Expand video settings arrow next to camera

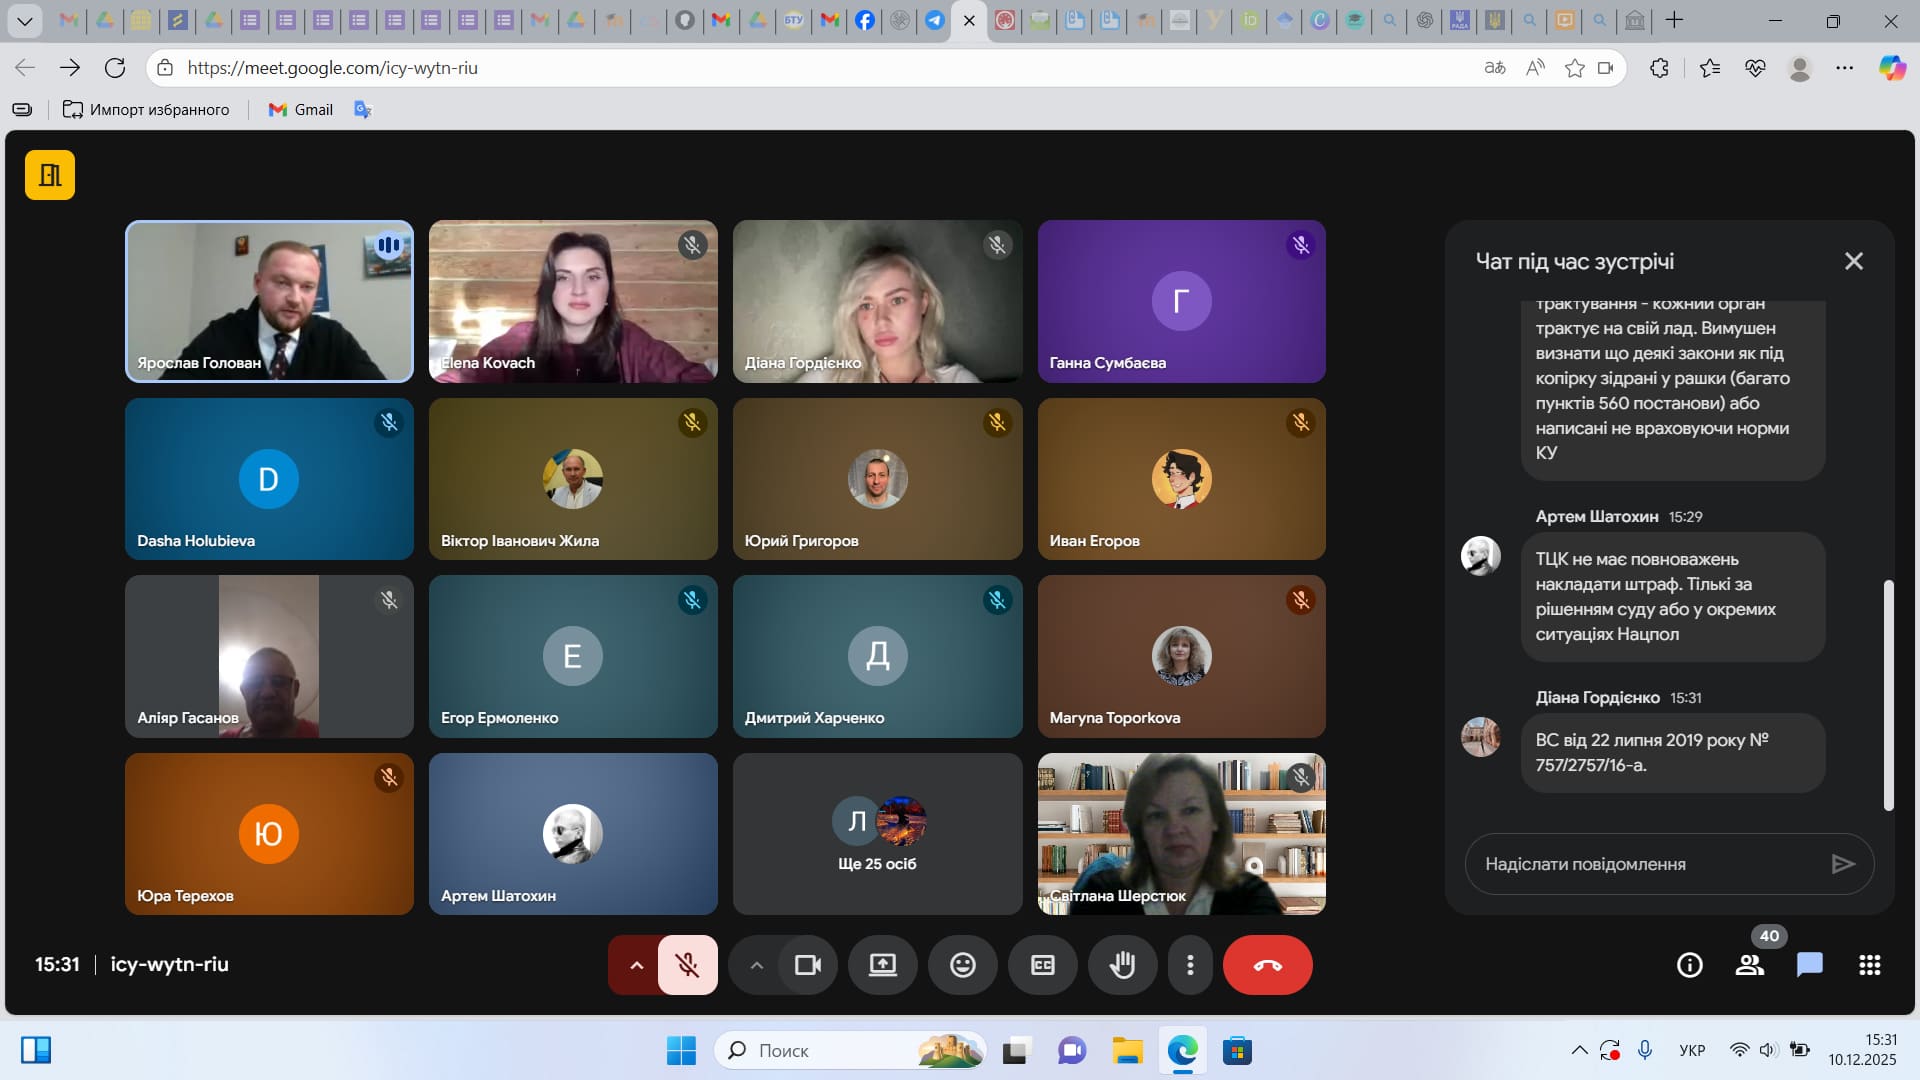(756, 965)
